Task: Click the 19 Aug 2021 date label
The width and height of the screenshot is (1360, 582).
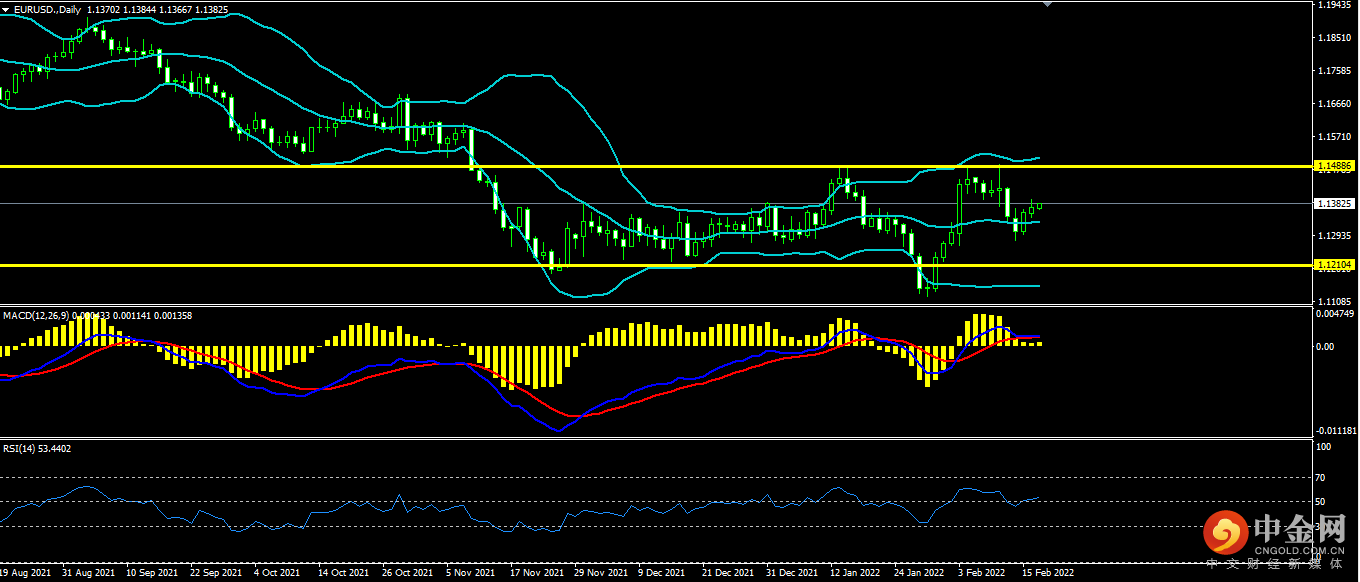Action: coord(26,574)
